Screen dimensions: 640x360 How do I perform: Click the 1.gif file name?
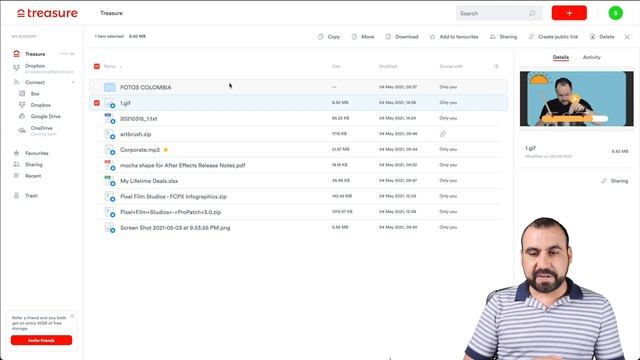[x=125, y=103]
